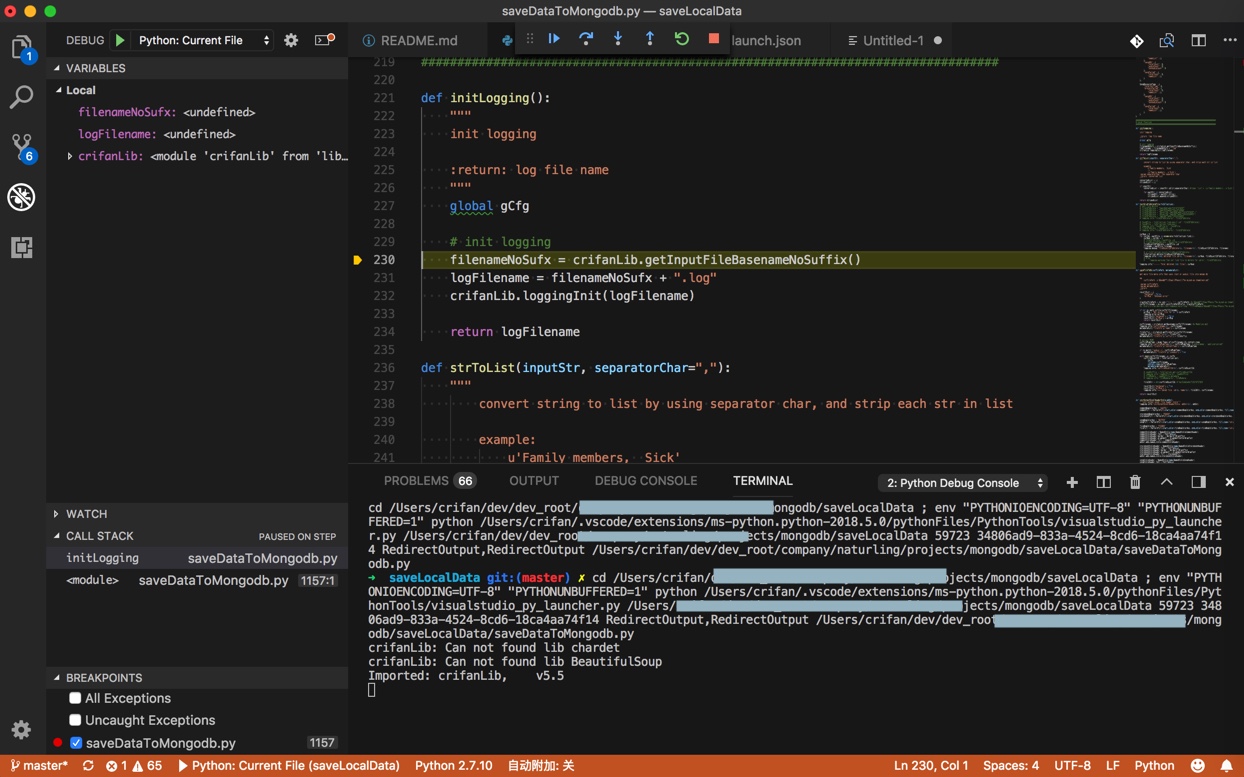Click Python 2.7.10 interpreter in status bar

[x=453, y=766]
